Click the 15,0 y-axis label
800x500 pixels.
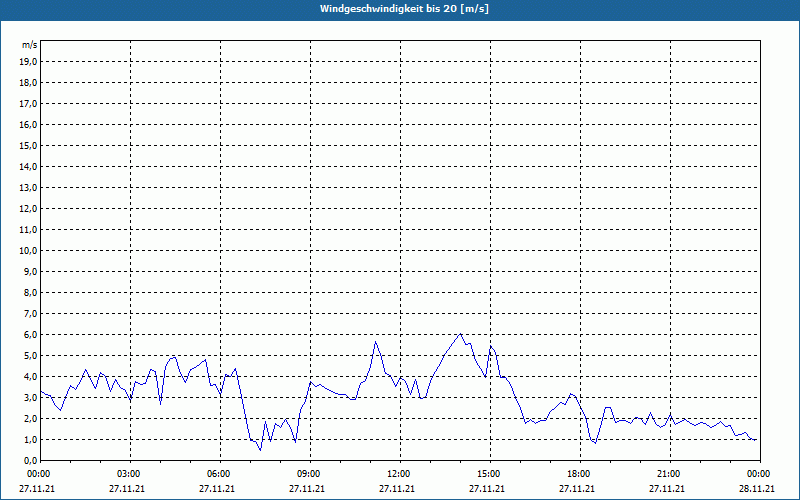(x=28, y=145)
